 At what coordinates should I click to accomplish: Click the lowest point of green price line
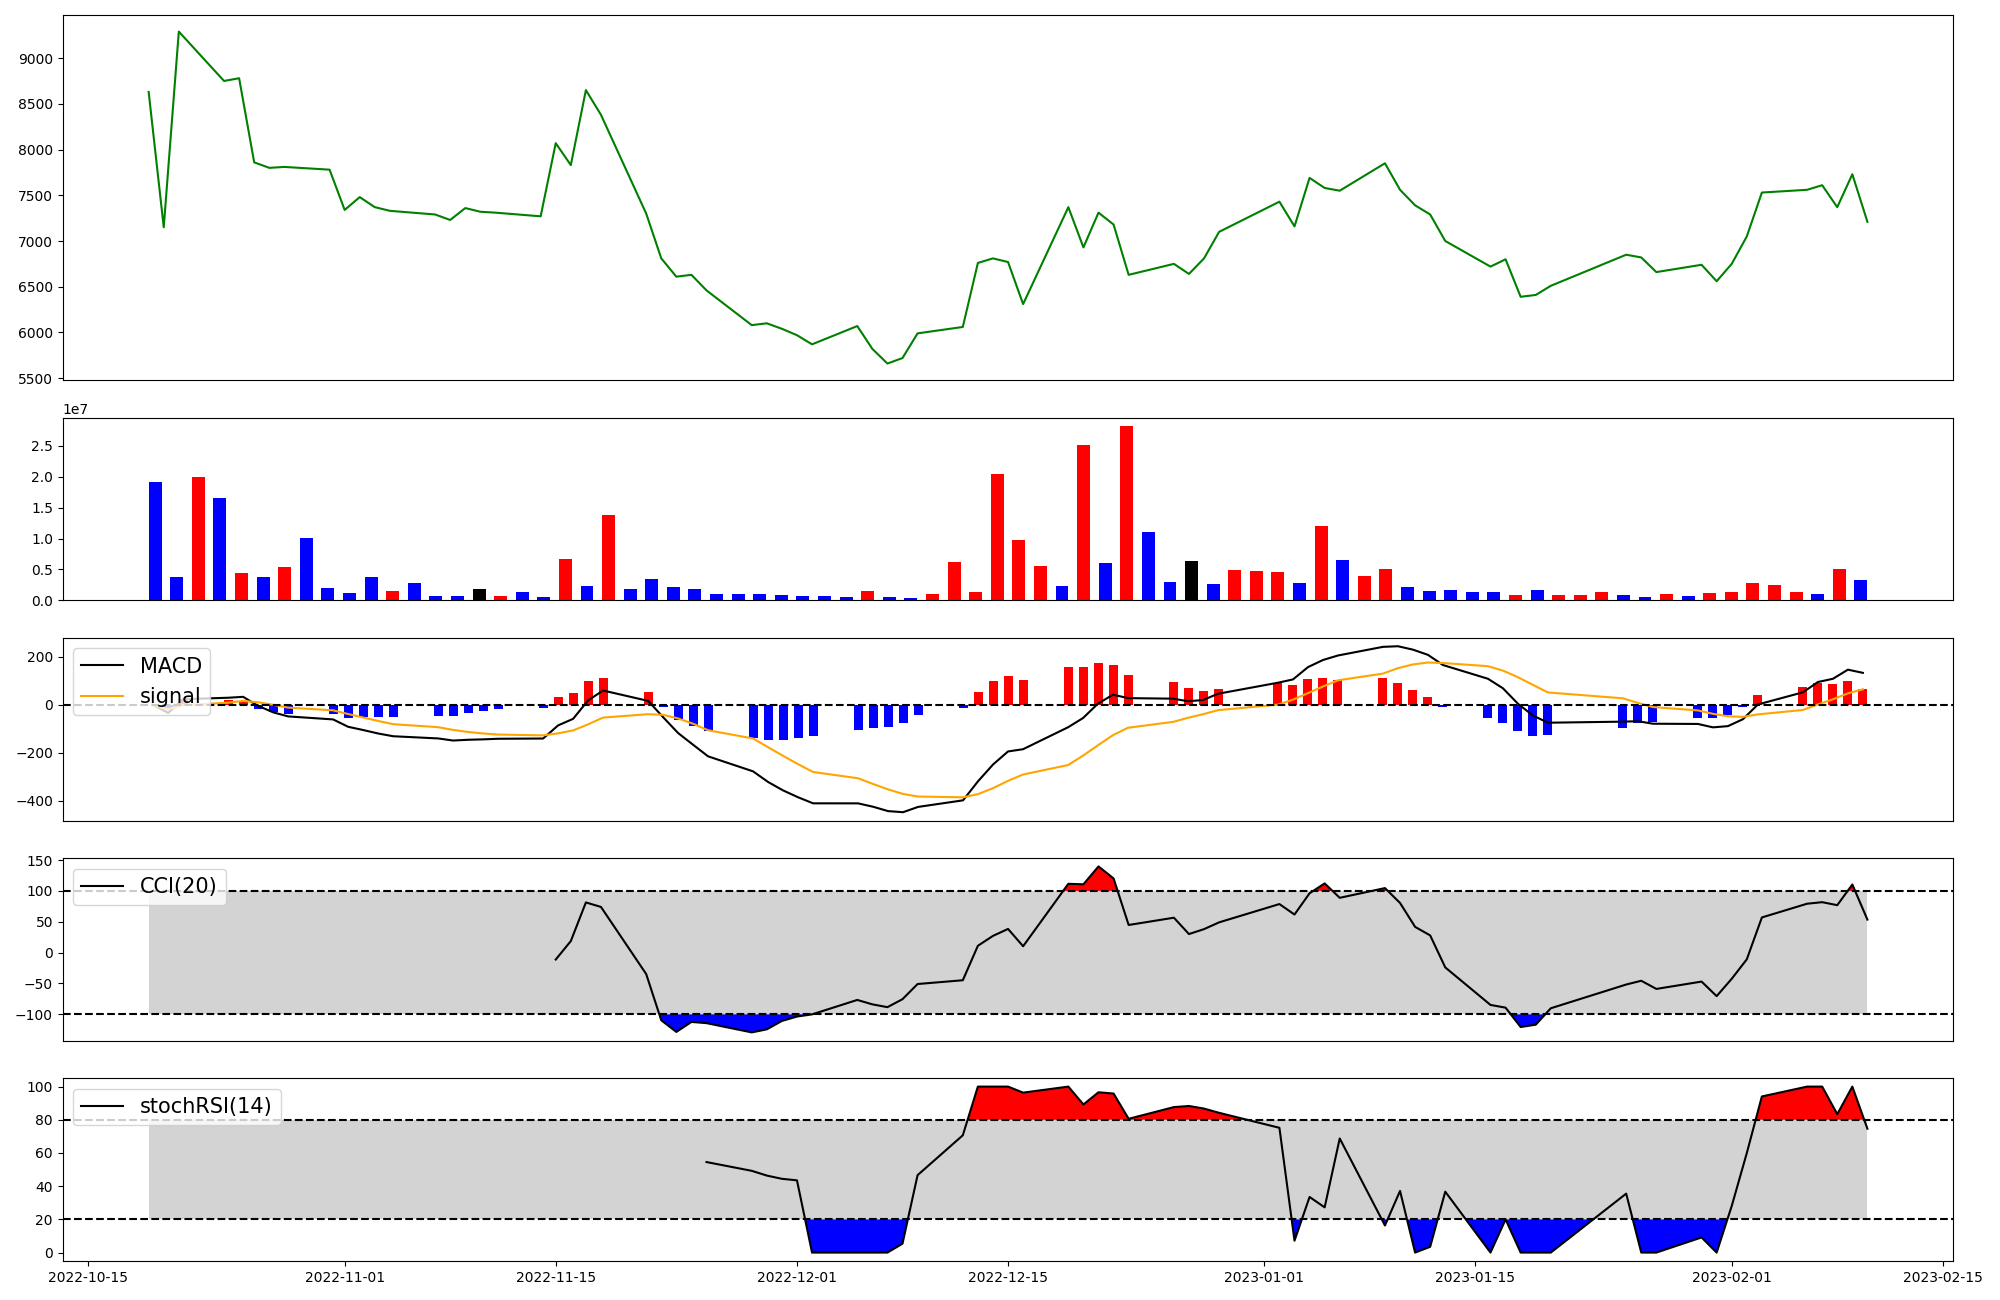click(x=887, y=363)
